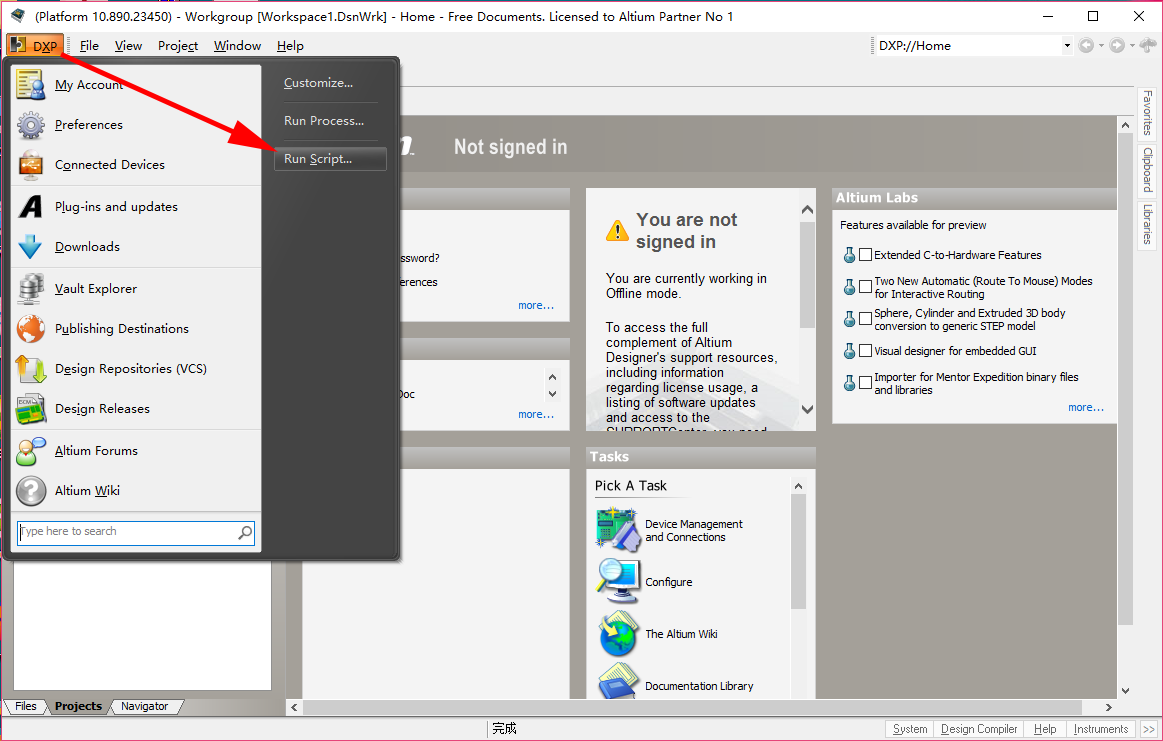Open the View menu

(128, 45)
